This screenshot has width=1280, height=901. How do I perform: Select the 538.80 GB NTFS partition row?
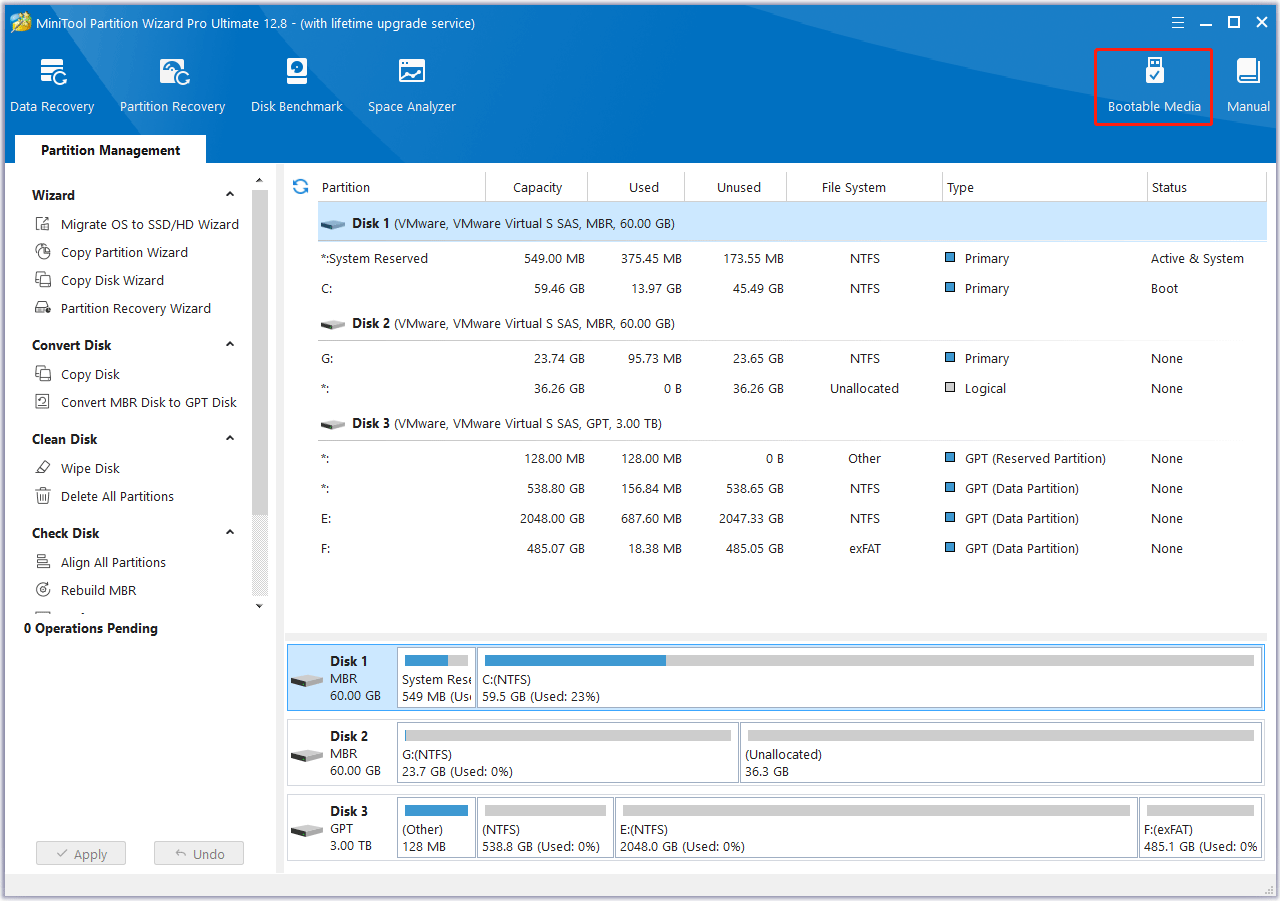tap(792, 488)
